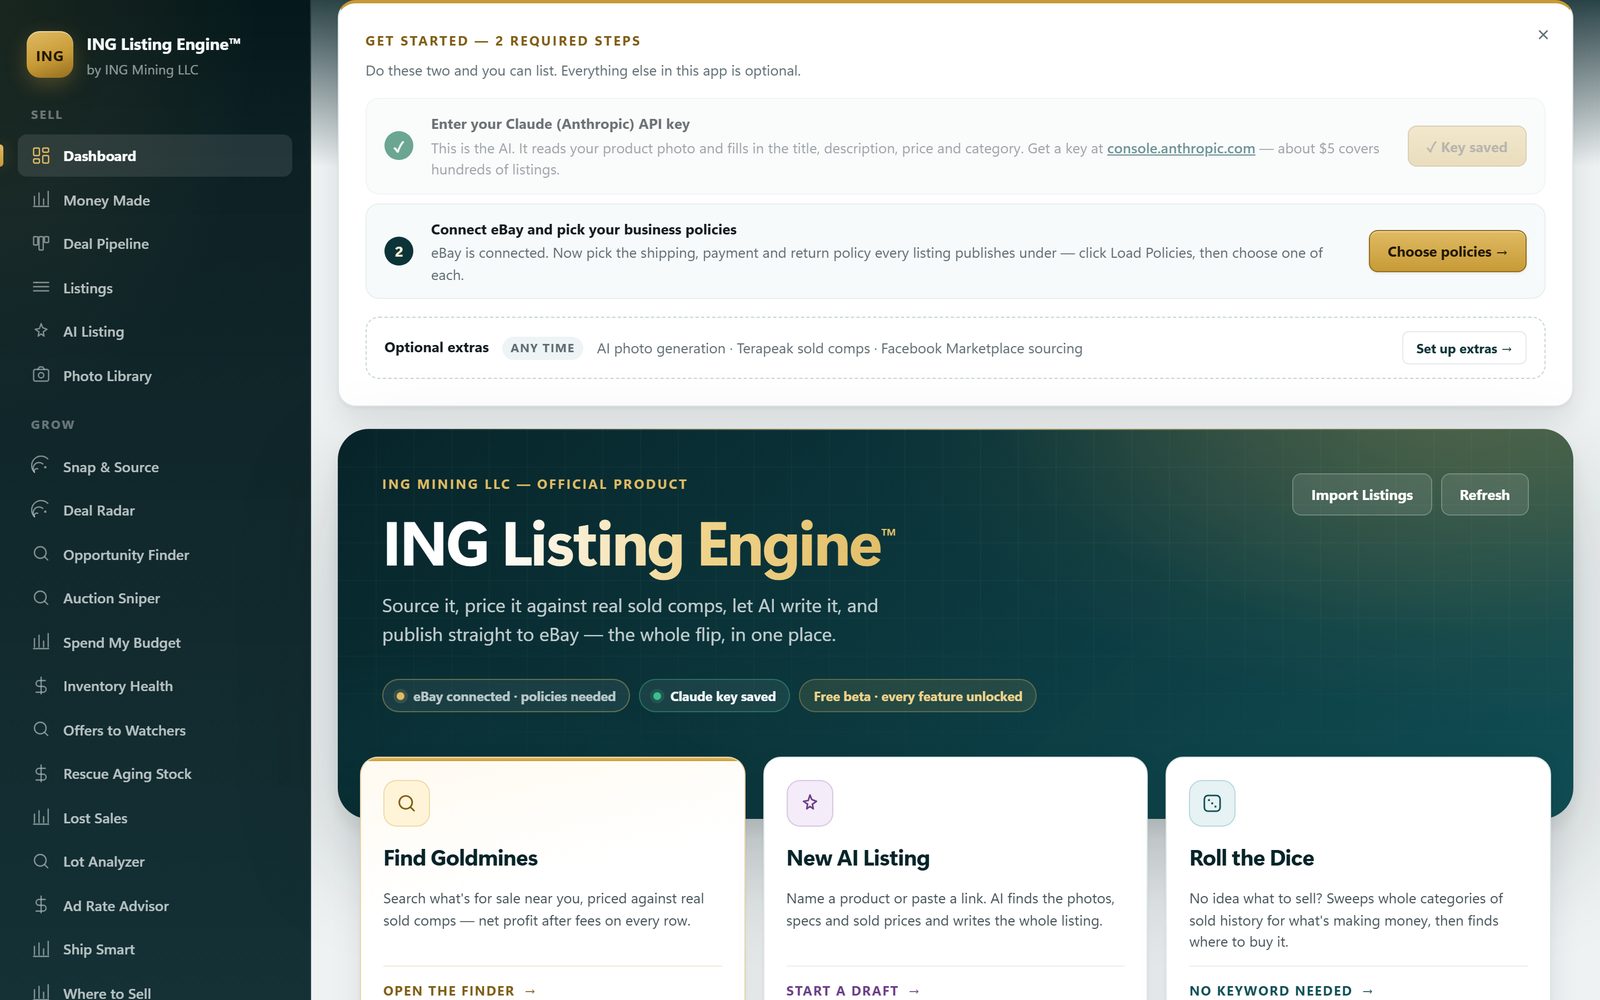Open the Listings page
Image resolution: width=1600 pixels, height=1000 pixels.
coord(155,288)
